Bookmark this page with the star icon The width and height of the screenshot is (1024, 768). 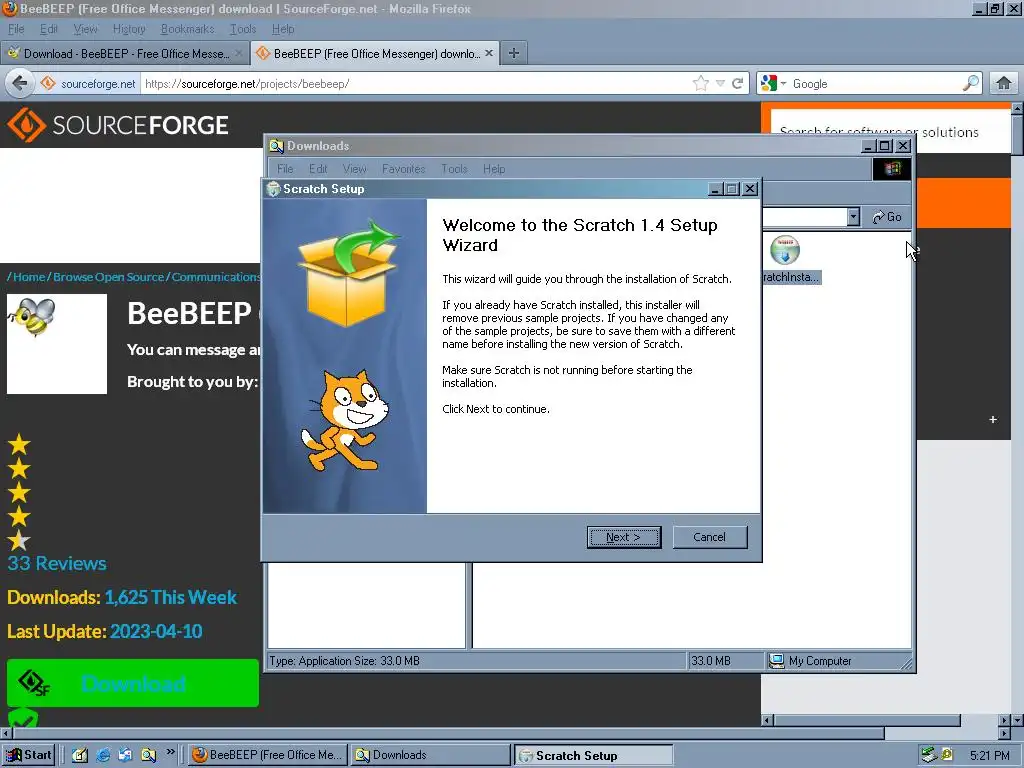point(701,83)
